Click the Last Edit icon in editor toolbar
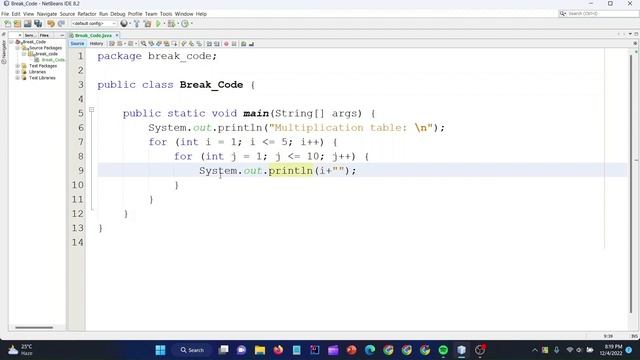This screenshot has width=640, height=360. (111, 44)
